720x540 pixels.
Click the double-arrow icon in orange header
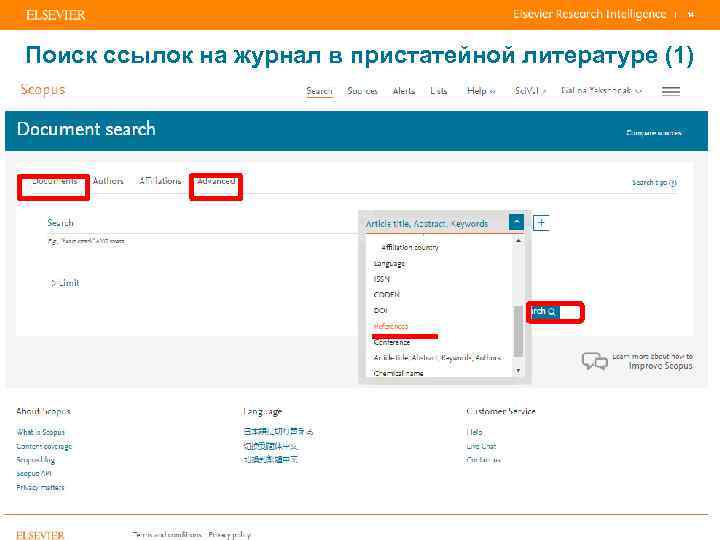tap(691, 15)
